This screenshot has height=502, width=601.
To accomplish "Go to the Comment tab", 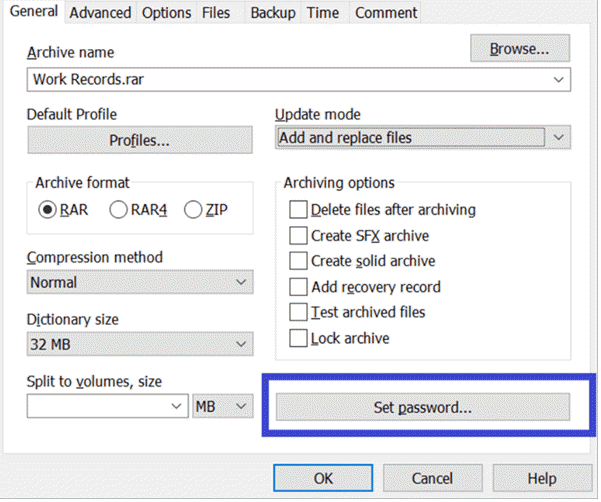I will click(386, 13).
